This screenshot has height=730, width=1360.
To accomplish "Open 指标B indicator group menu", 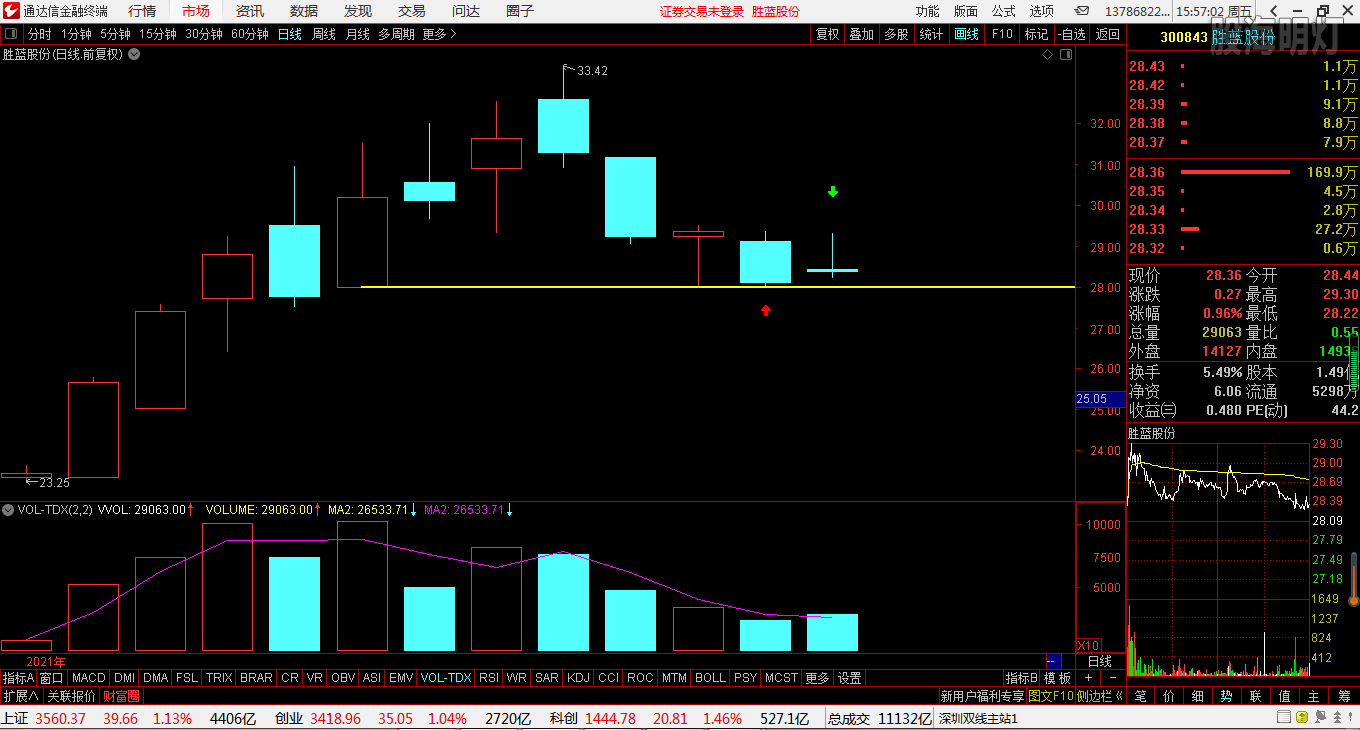I will [1022, 678].
